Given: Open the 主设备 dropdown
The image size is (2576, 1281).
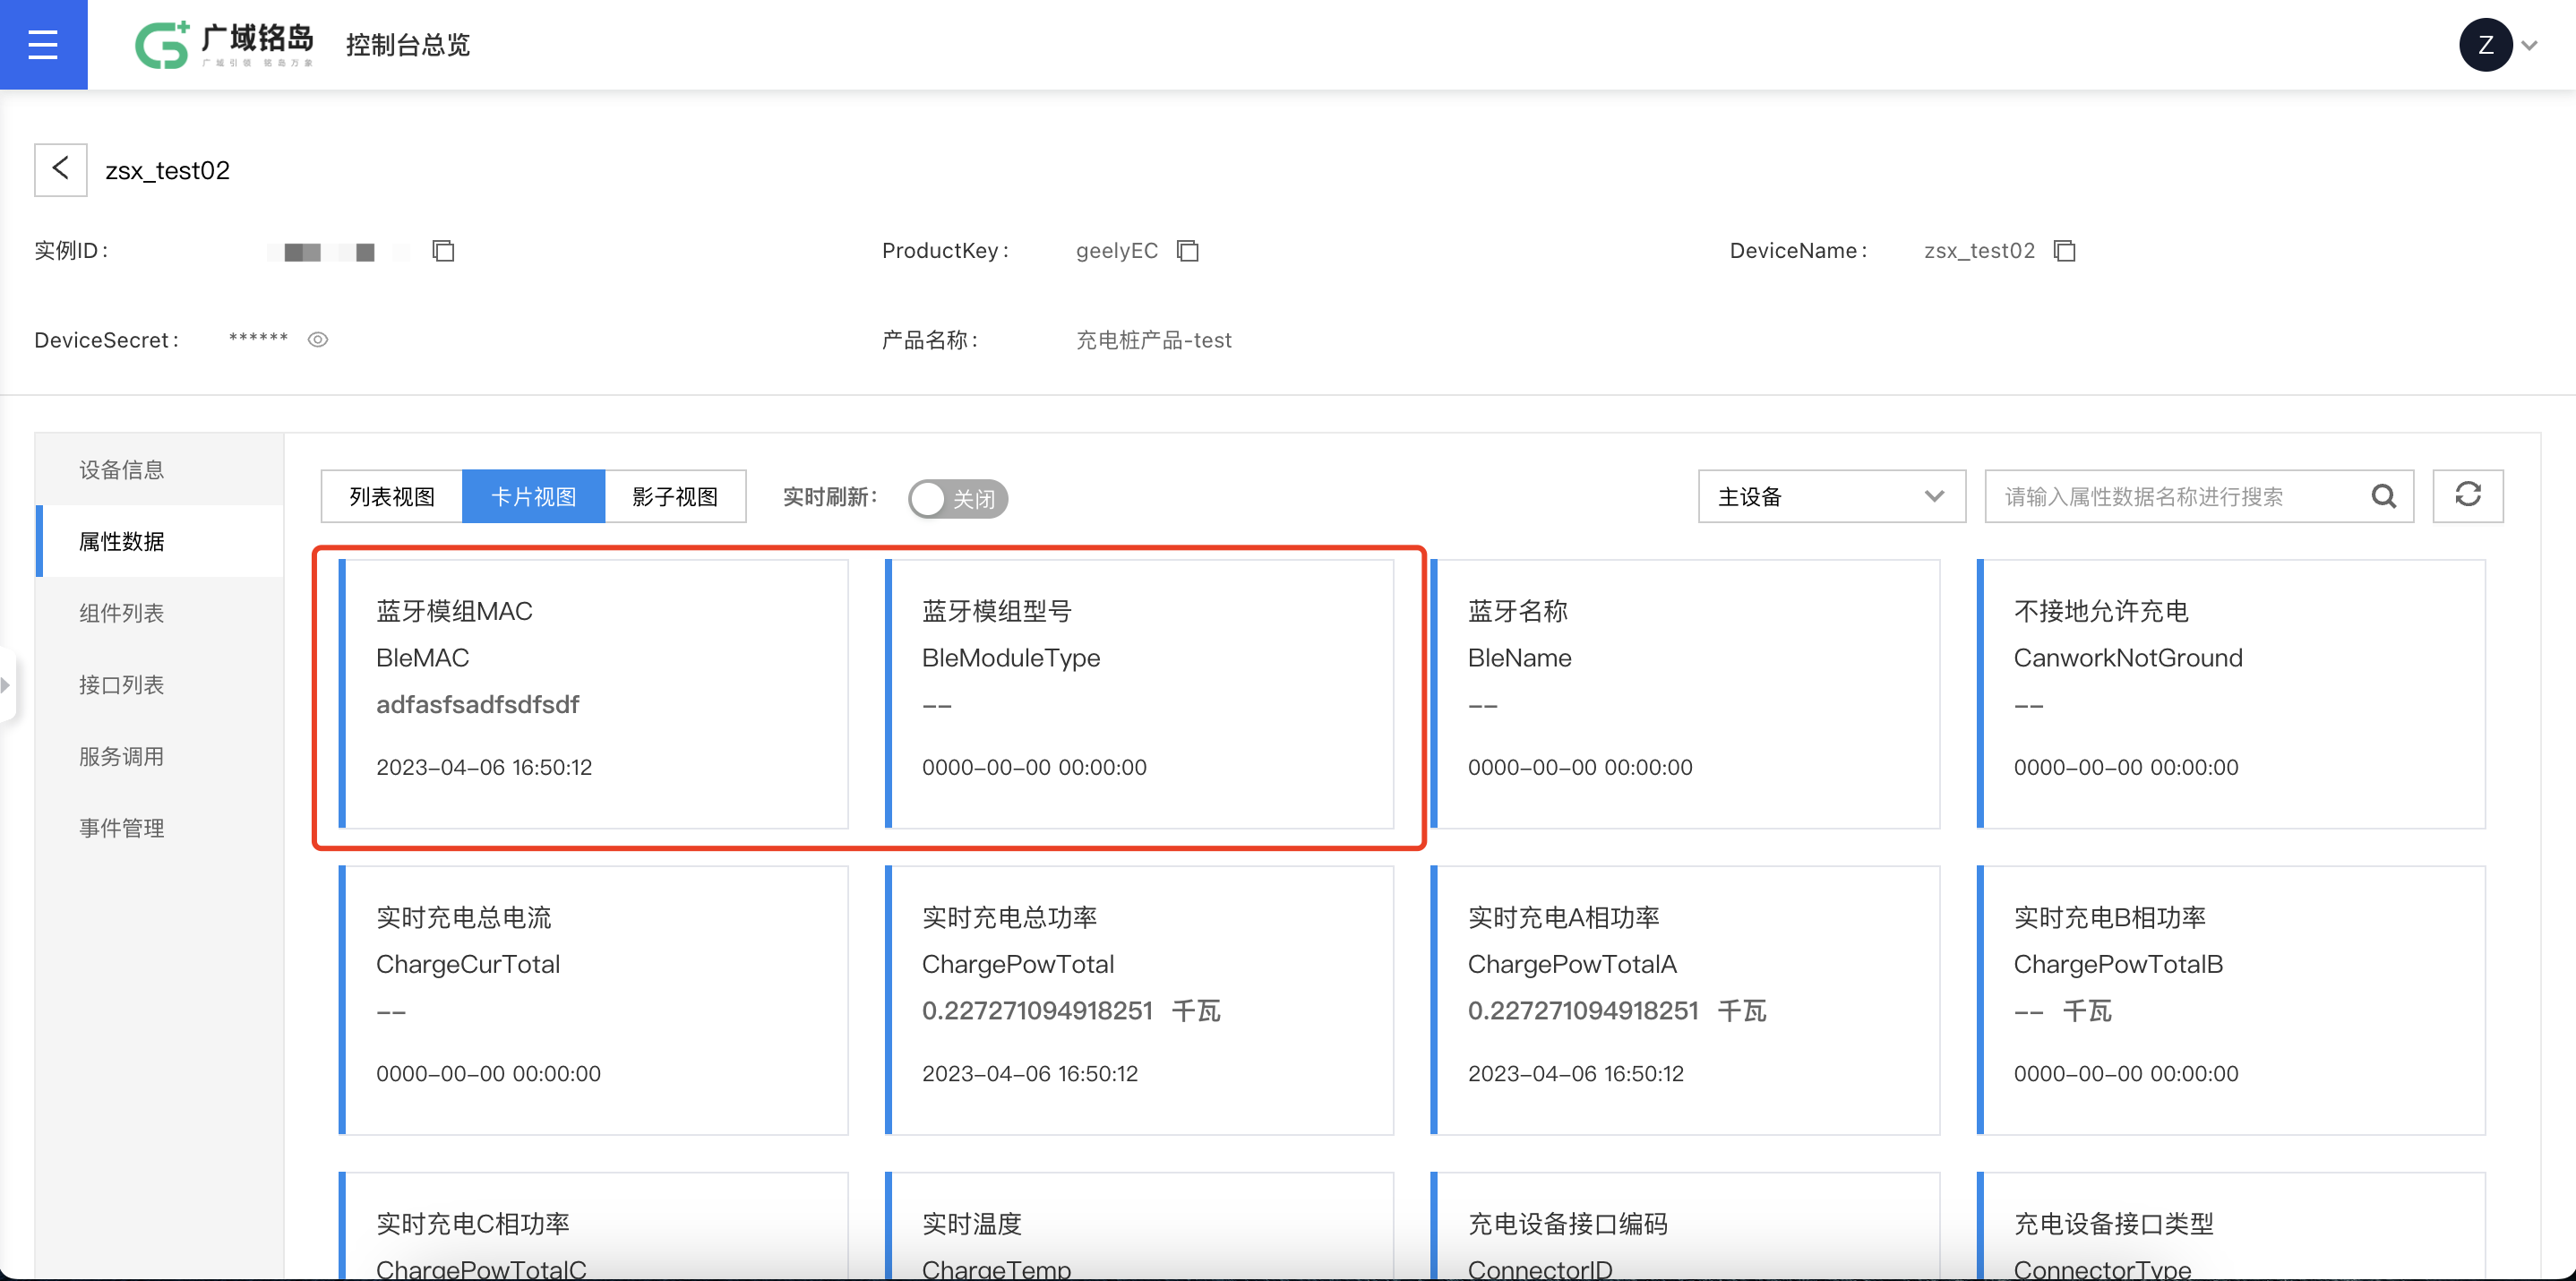Looking at the screenshot, I should [x=1831, y=497].
